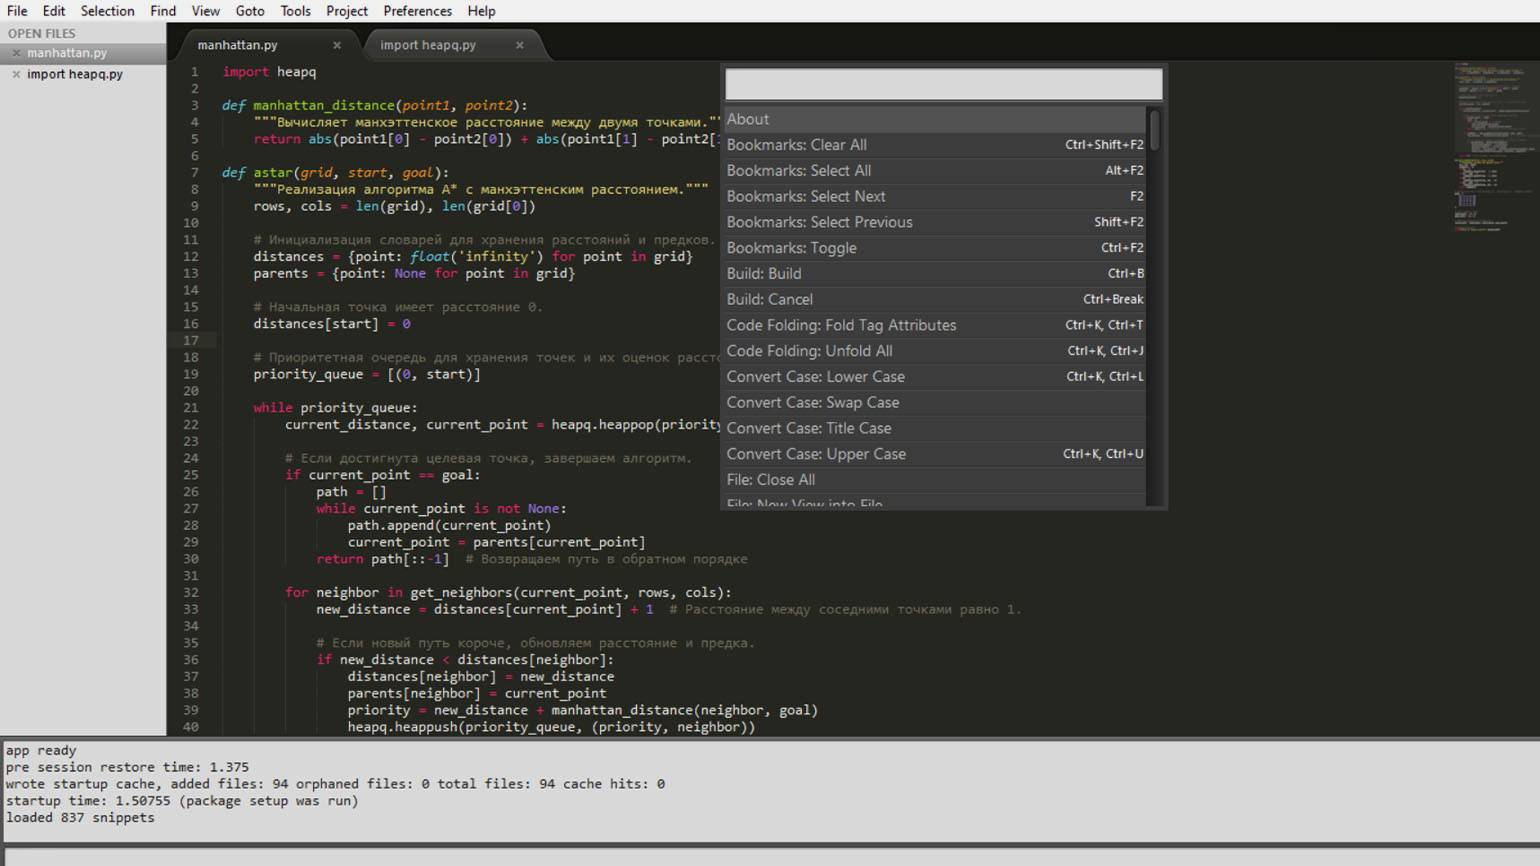1540x866 pixels.
Task: Choose Convert Case: Lower Case
Action: 935,377
